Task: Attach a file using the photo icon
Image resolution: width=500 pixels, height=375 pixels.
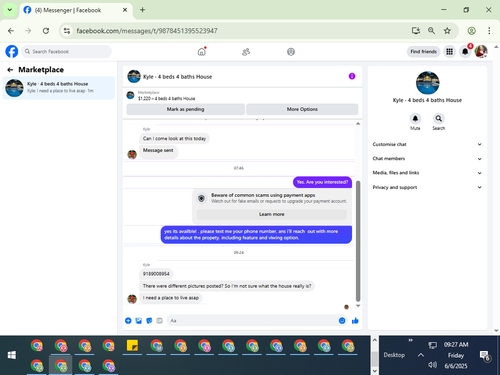Action: tap(139, 321)
